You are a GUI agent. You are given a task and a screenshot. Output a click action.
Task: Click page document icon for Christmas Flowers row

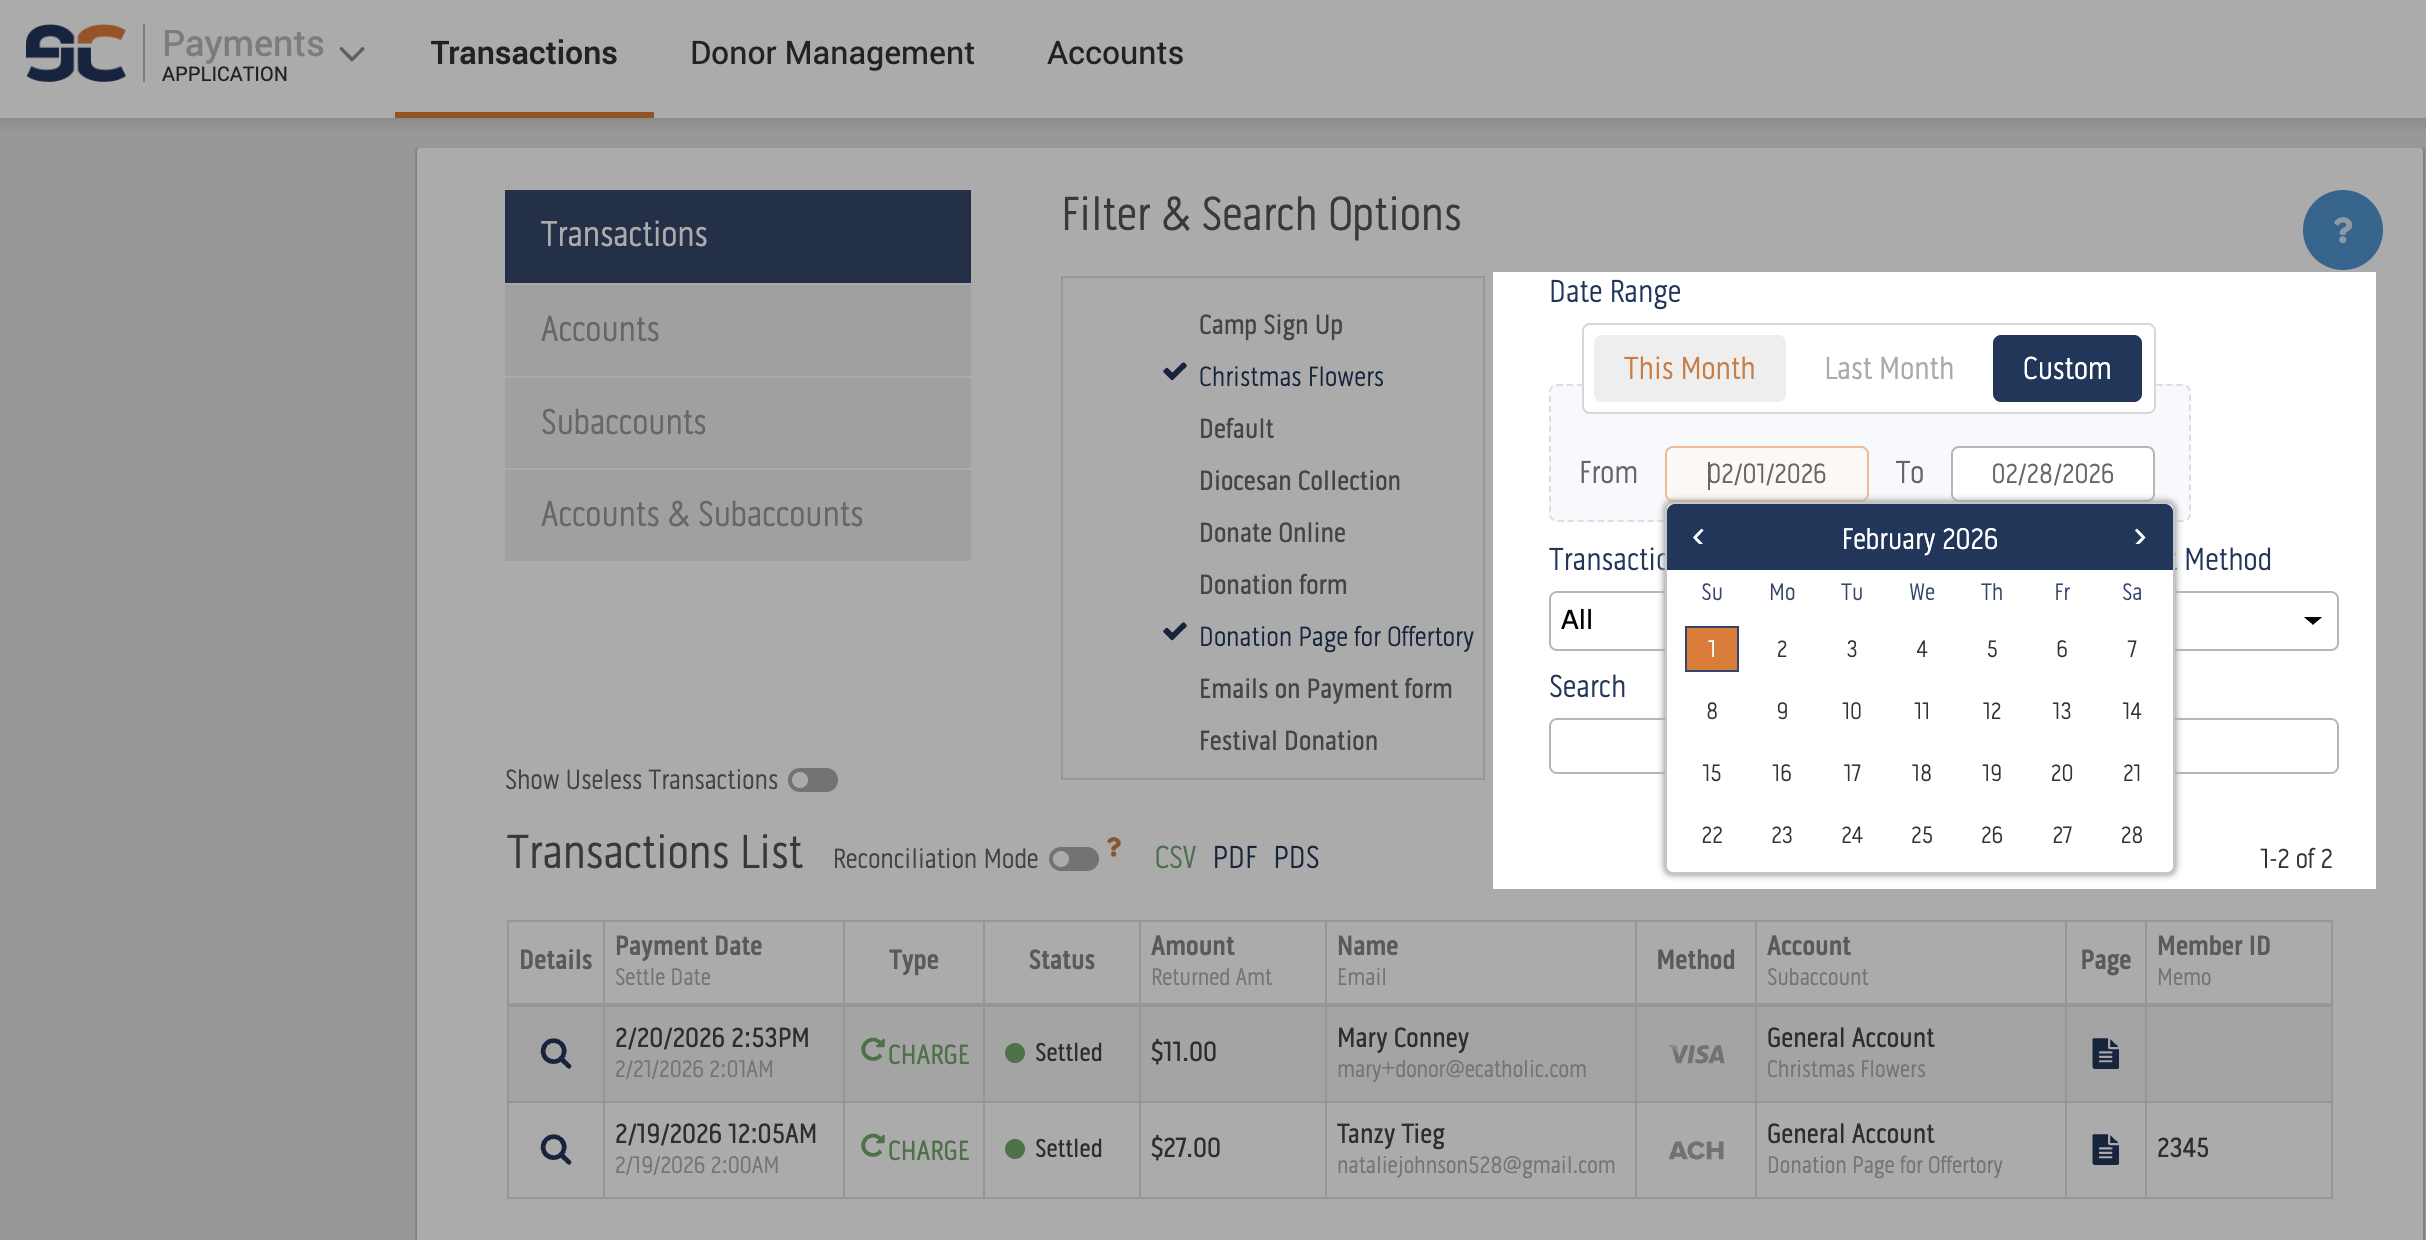click(2105, 1053)
